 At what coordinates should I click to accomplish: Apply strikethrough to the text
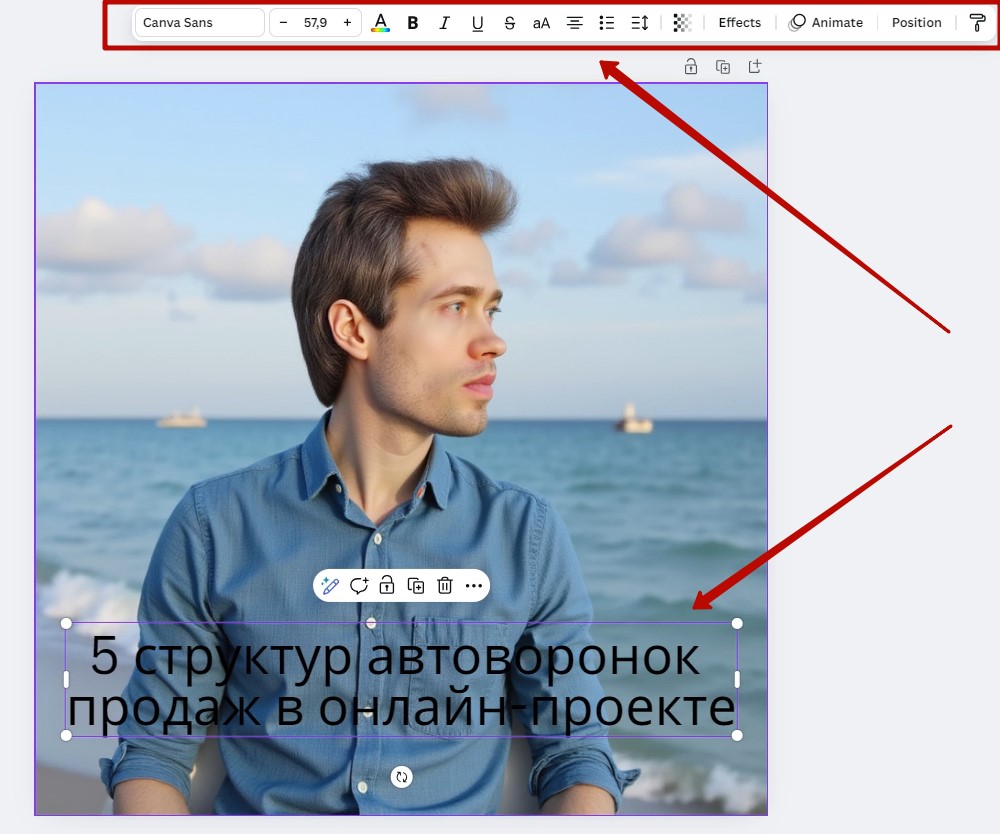click(x=509, y=23)
